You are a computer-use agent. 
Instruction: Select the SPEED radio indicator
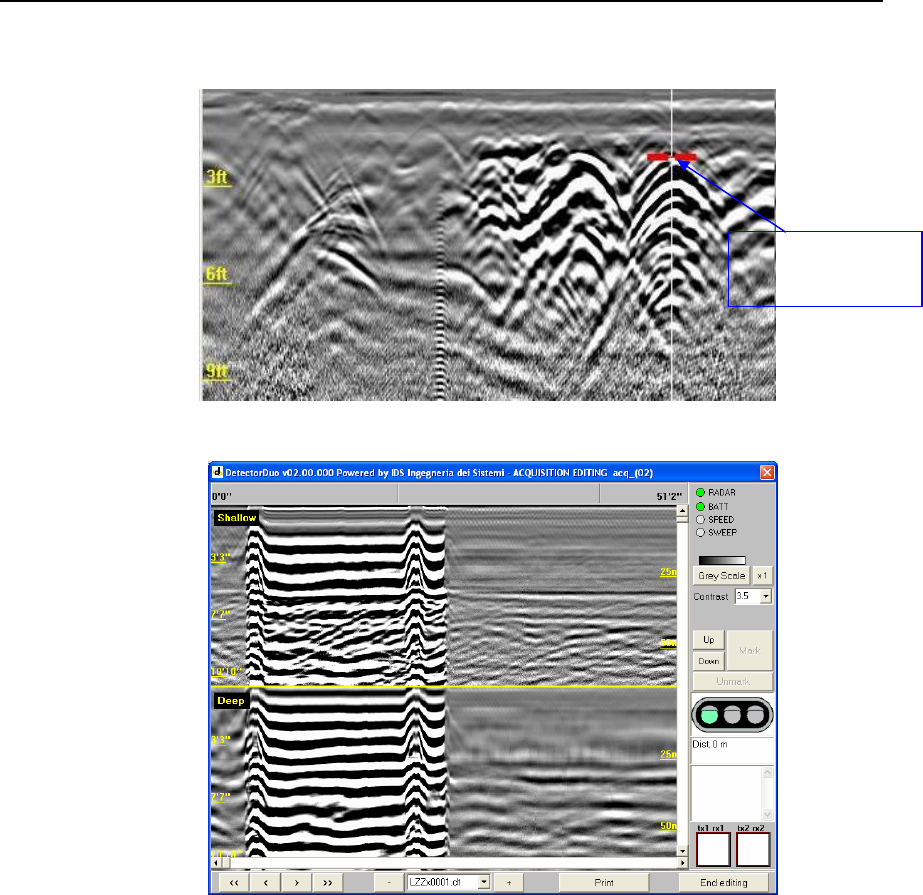(x=700, y=519)
